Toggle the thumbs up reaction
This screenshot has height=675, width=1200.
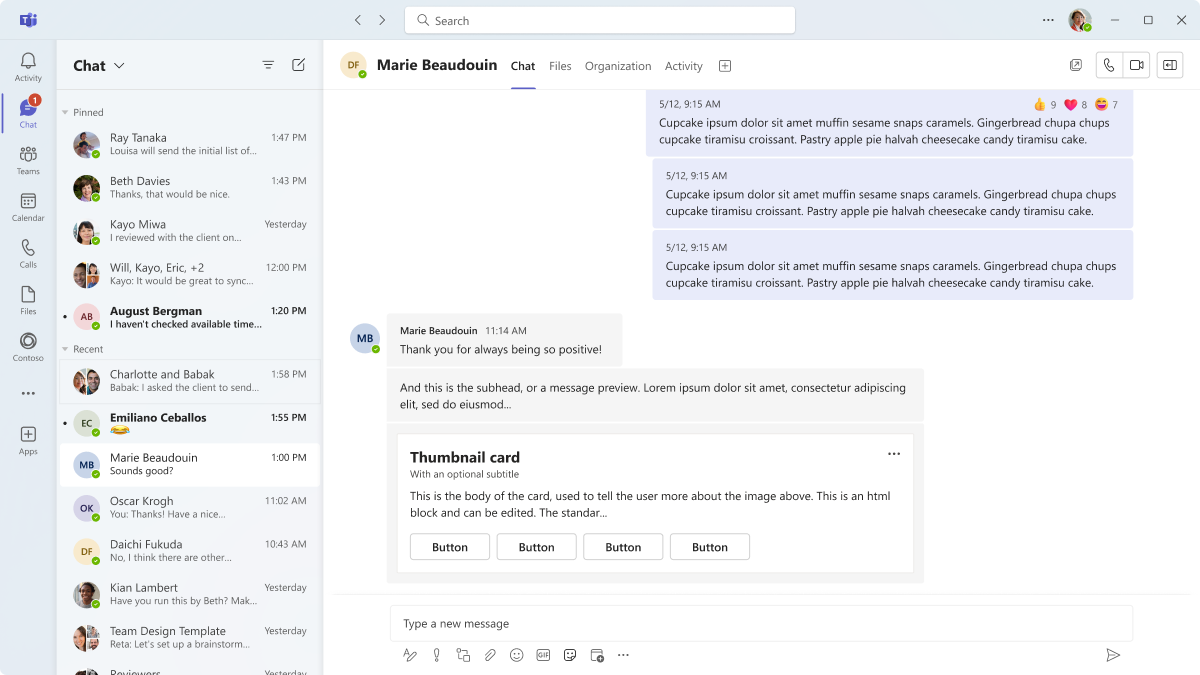(1045, 104)
